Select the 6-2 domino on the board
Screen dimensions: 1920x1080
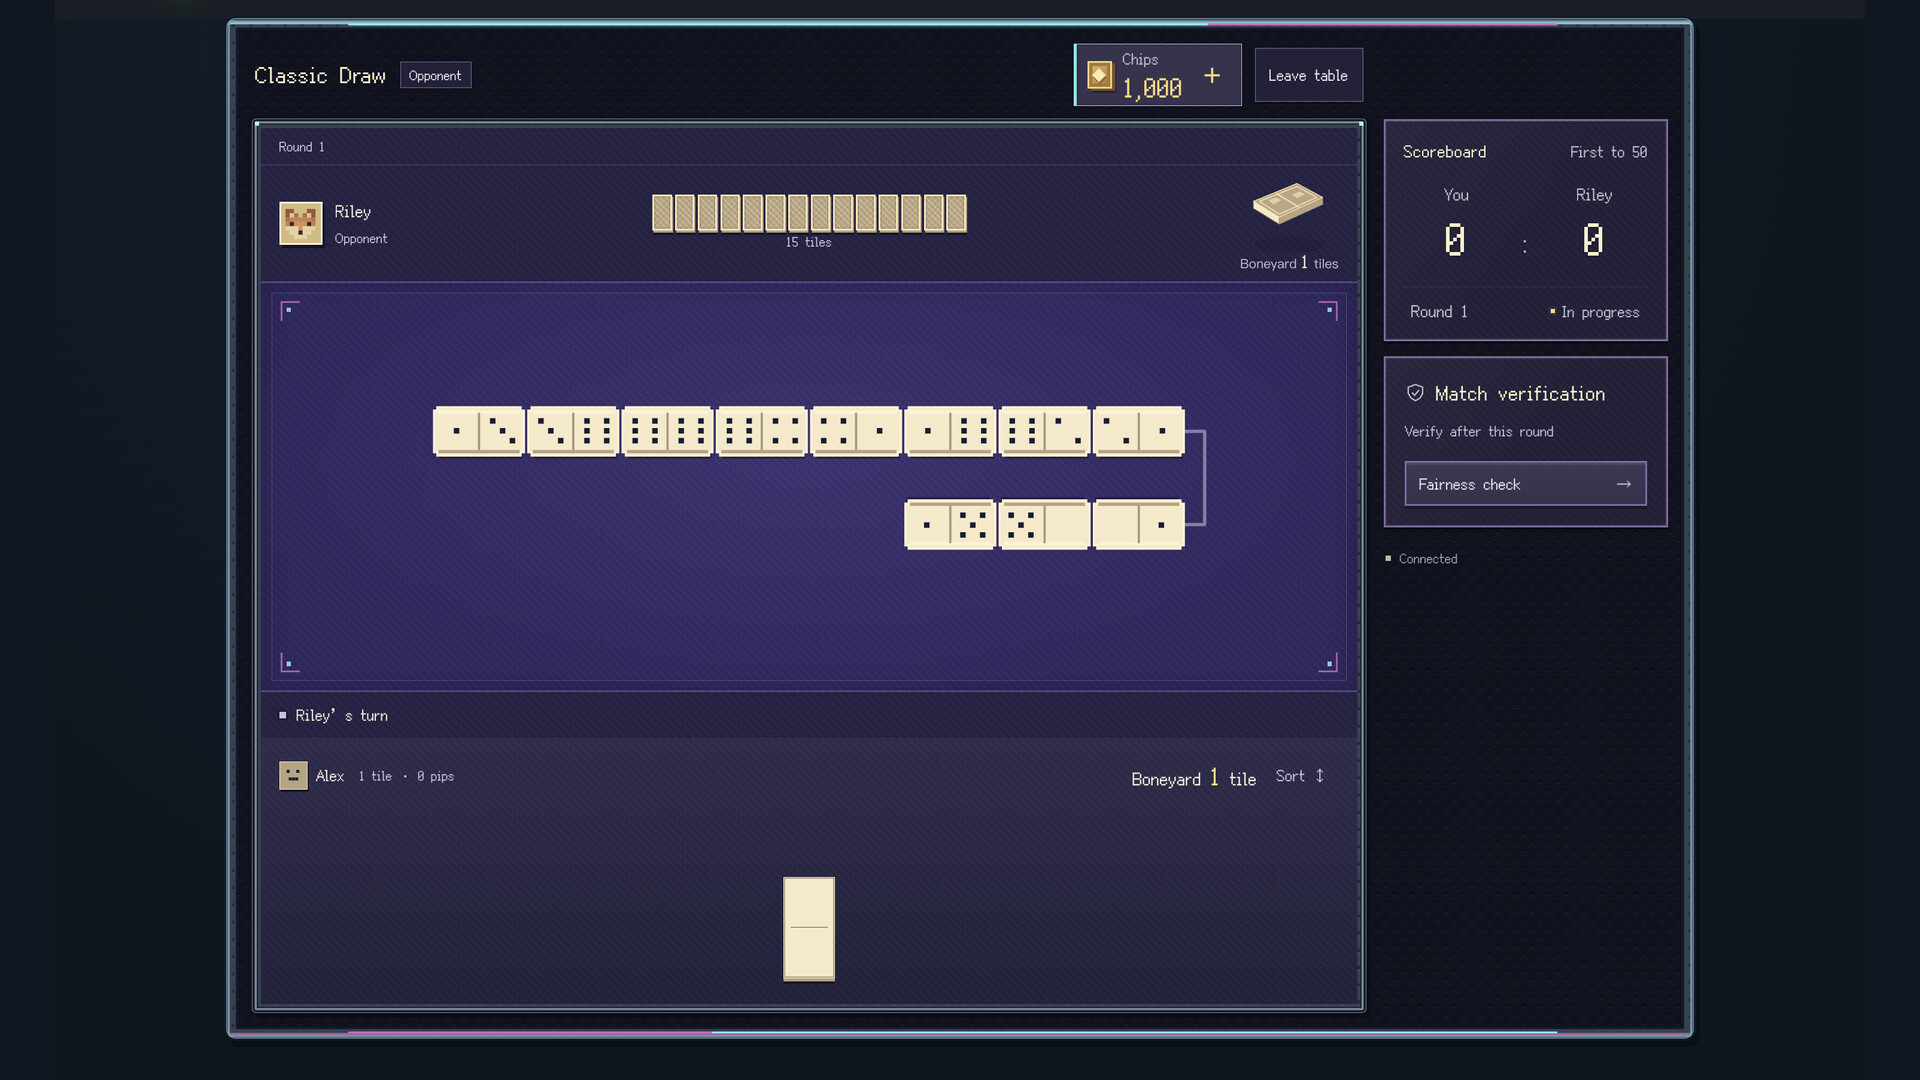(x=1044, y=432)
